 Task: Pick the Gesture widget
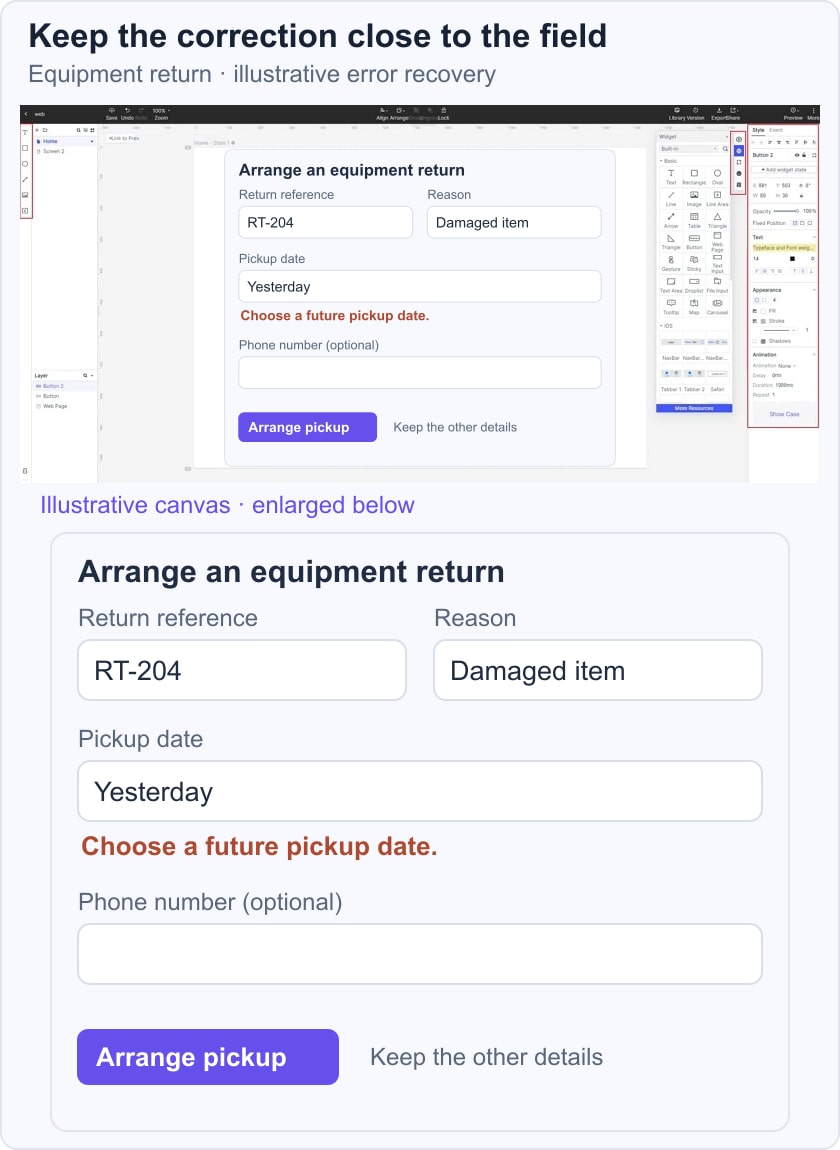click(x=671, y=263)
